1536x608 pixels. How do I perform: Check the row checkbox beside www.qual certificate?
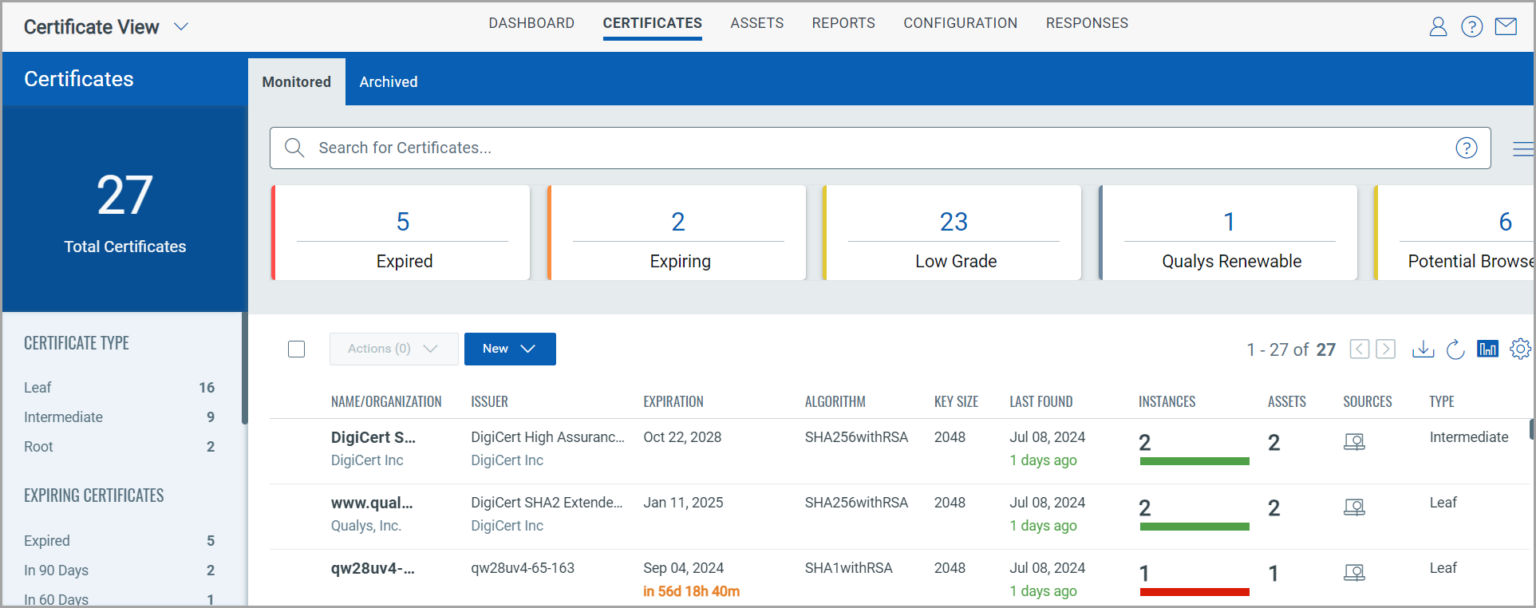297,513
